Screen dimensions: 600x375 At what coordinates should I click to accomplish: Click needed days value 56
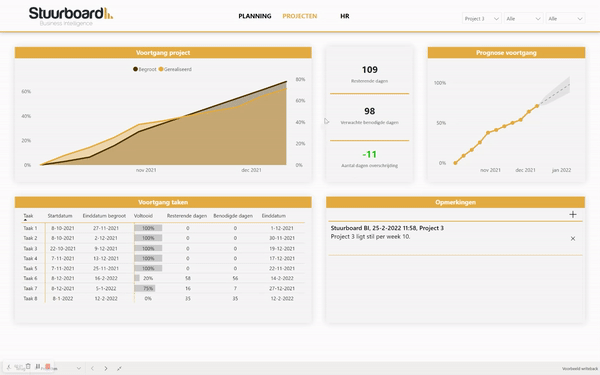pos(235,278)
